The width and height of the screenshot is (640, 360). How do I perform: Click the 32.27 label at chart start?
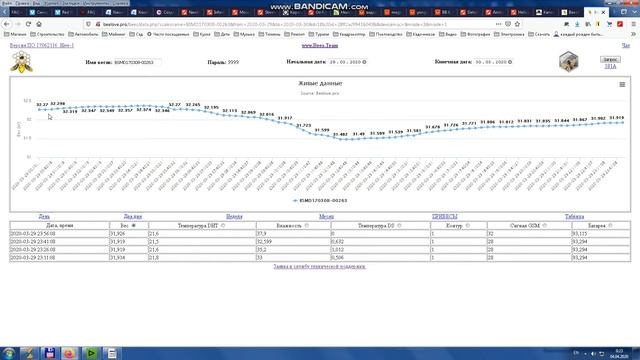42,104
